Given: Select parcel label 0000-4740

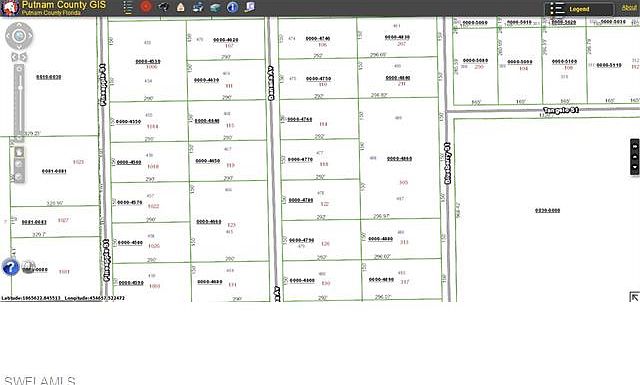Looking at the screenshot, I should [318, 38].
